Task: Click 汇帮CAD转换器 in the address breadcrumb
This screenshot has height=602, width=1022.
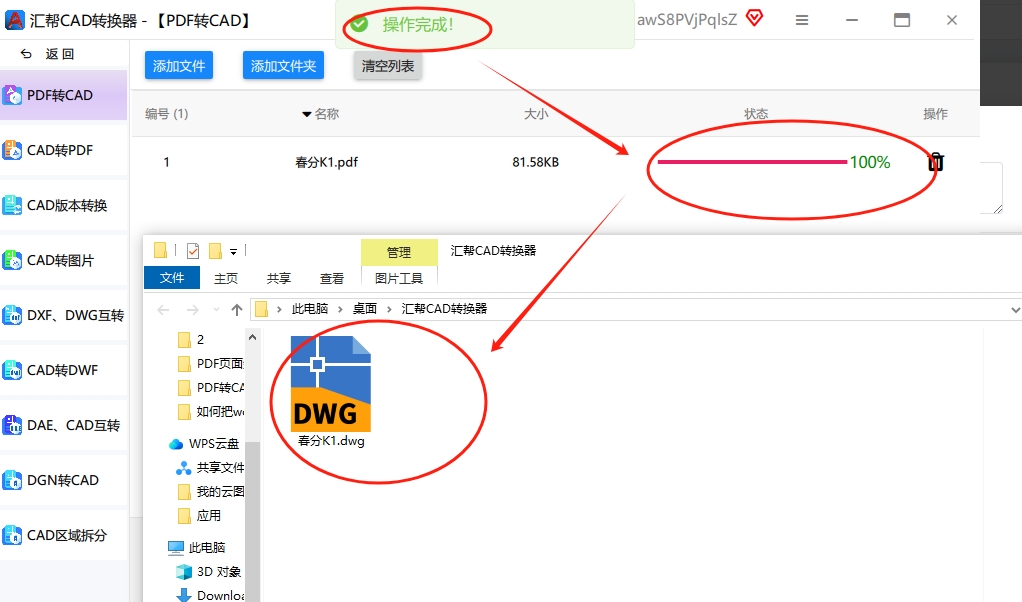Action: point(445,309)
